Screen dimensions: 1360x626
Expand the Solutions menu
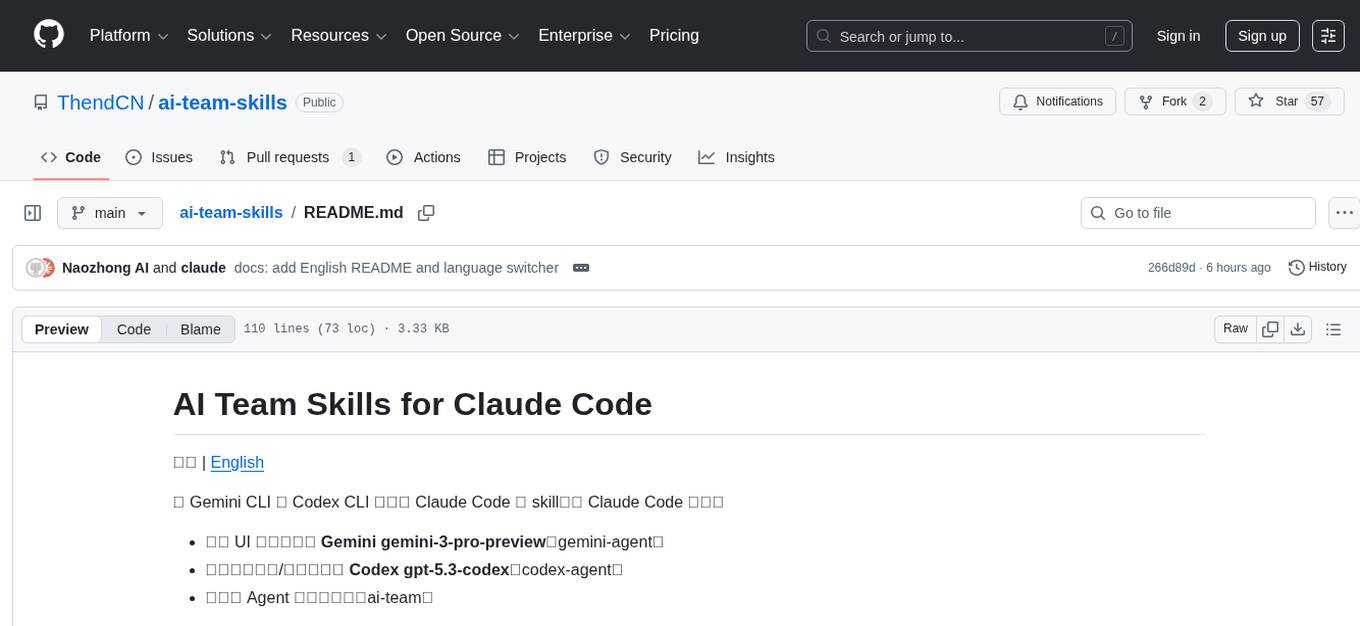pyautogui.click(x=229, y=36)
